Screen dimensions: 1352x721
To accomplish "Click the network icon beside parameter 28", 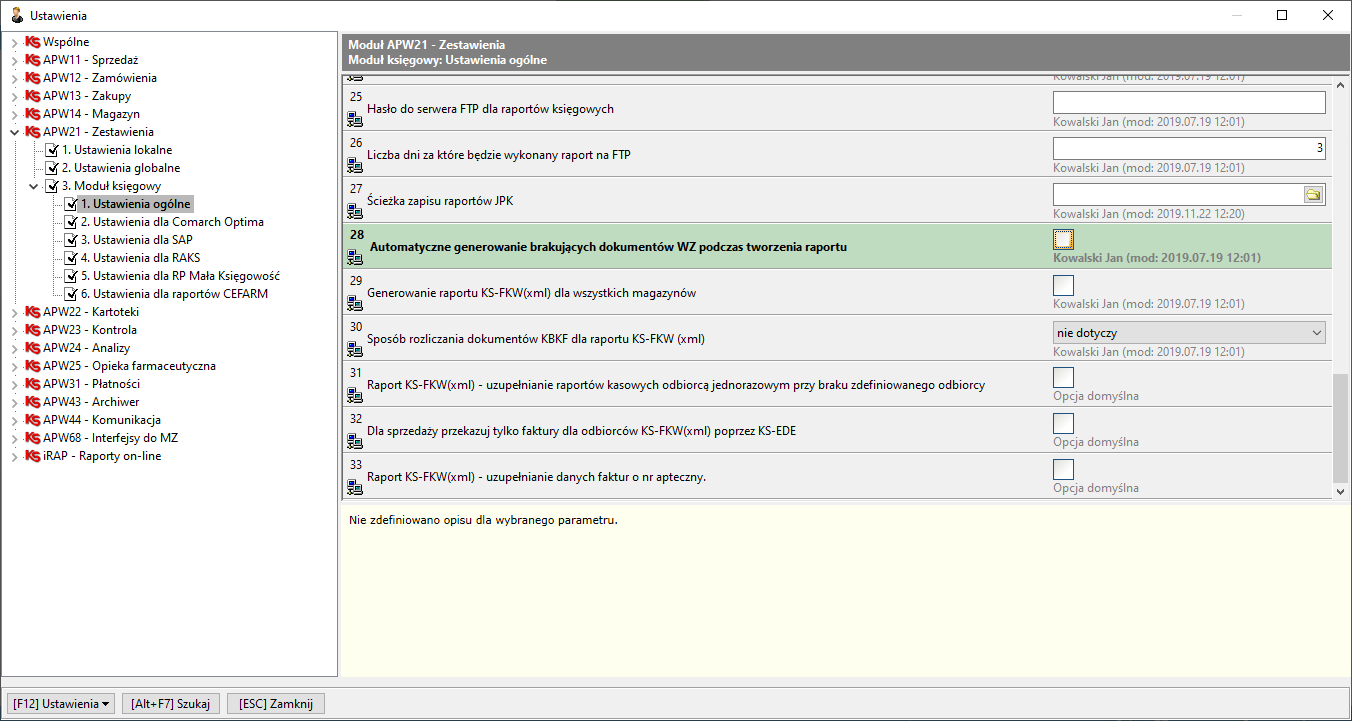I will click(x=354, y=257).
